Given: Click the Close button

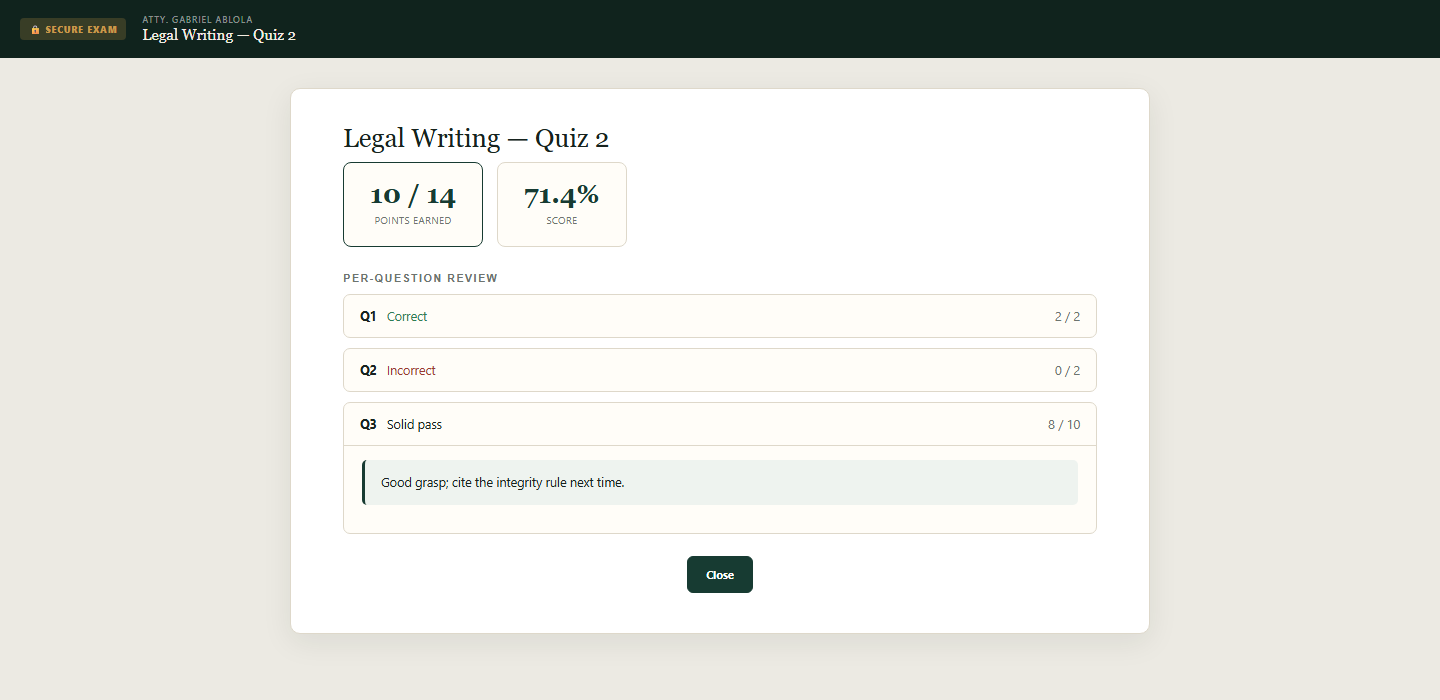Looking at the screenshot, I should 720,575.
